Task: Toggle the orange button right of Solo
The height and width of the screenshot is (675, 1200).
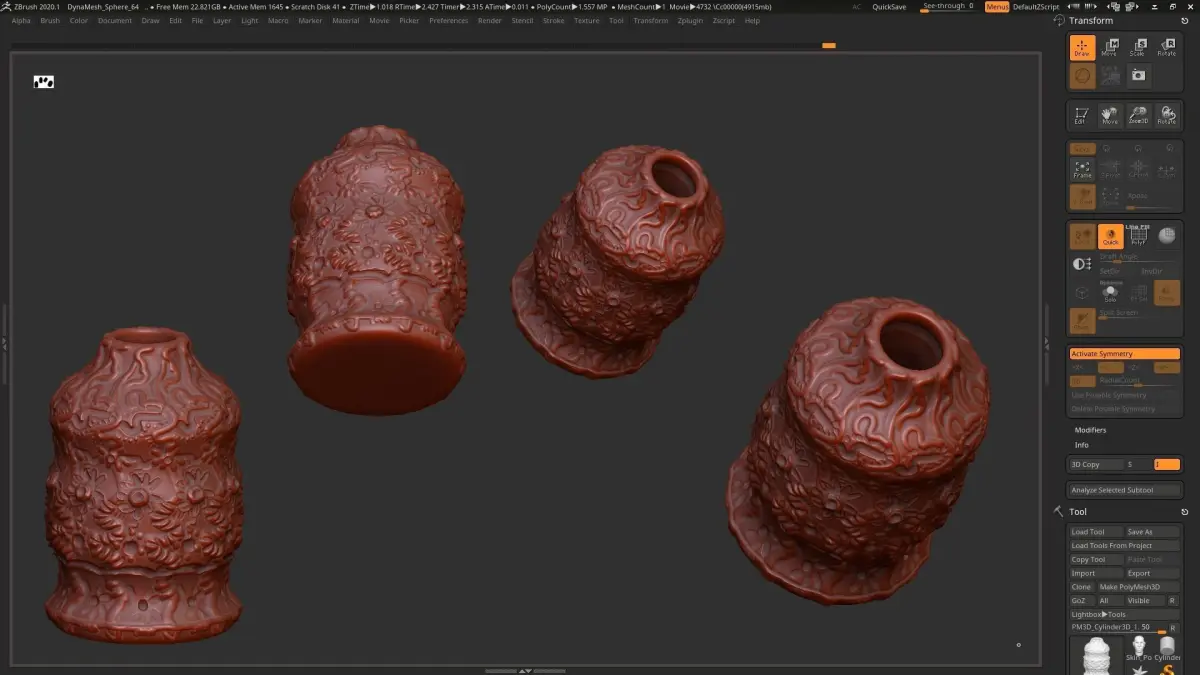Action: coord(1167,293)
